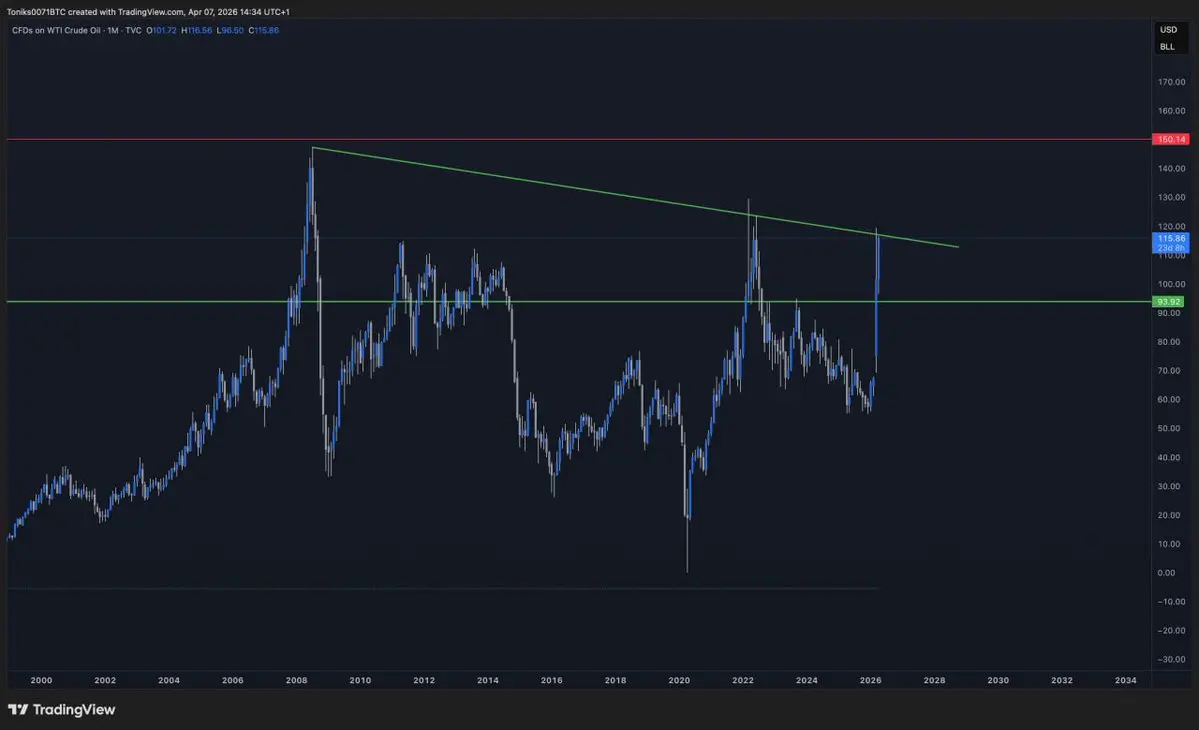Screen dimensions: 1199x730
Task: Click the 130.00 price axis label
Action: (x=1171, y=197)
